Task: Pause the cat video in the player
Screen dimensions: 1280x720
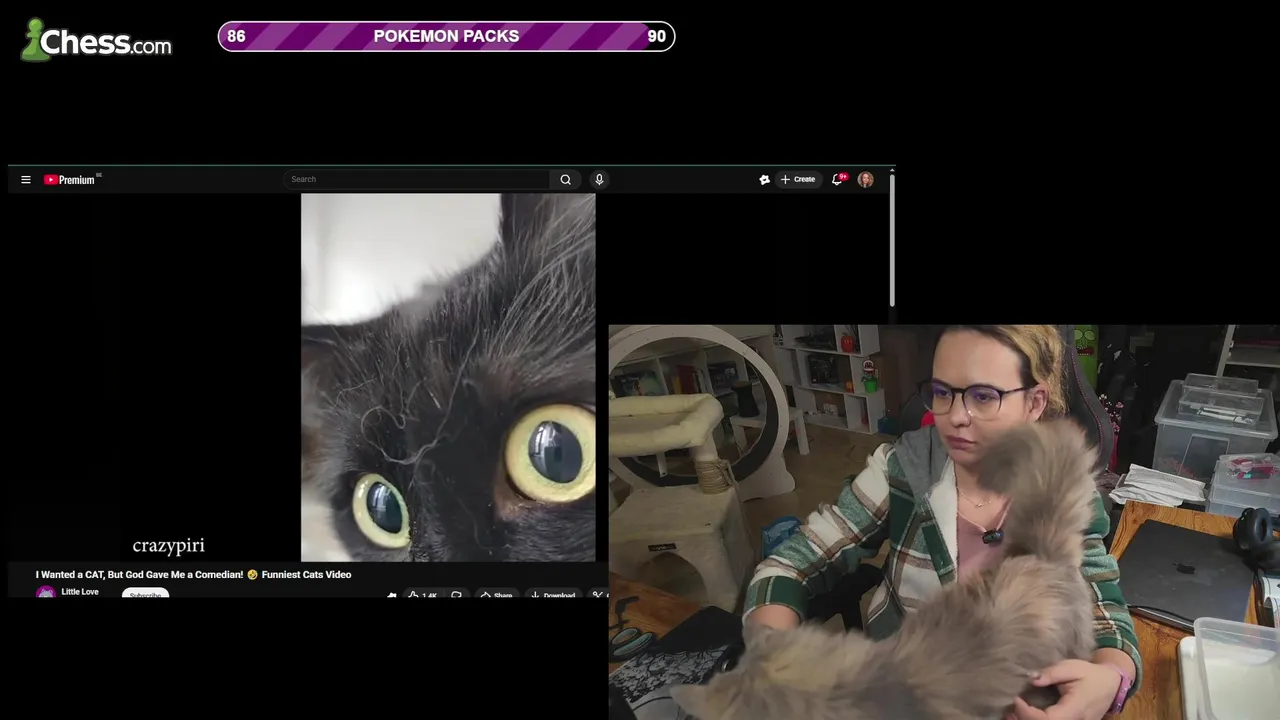Action: (x=448, y=378)
